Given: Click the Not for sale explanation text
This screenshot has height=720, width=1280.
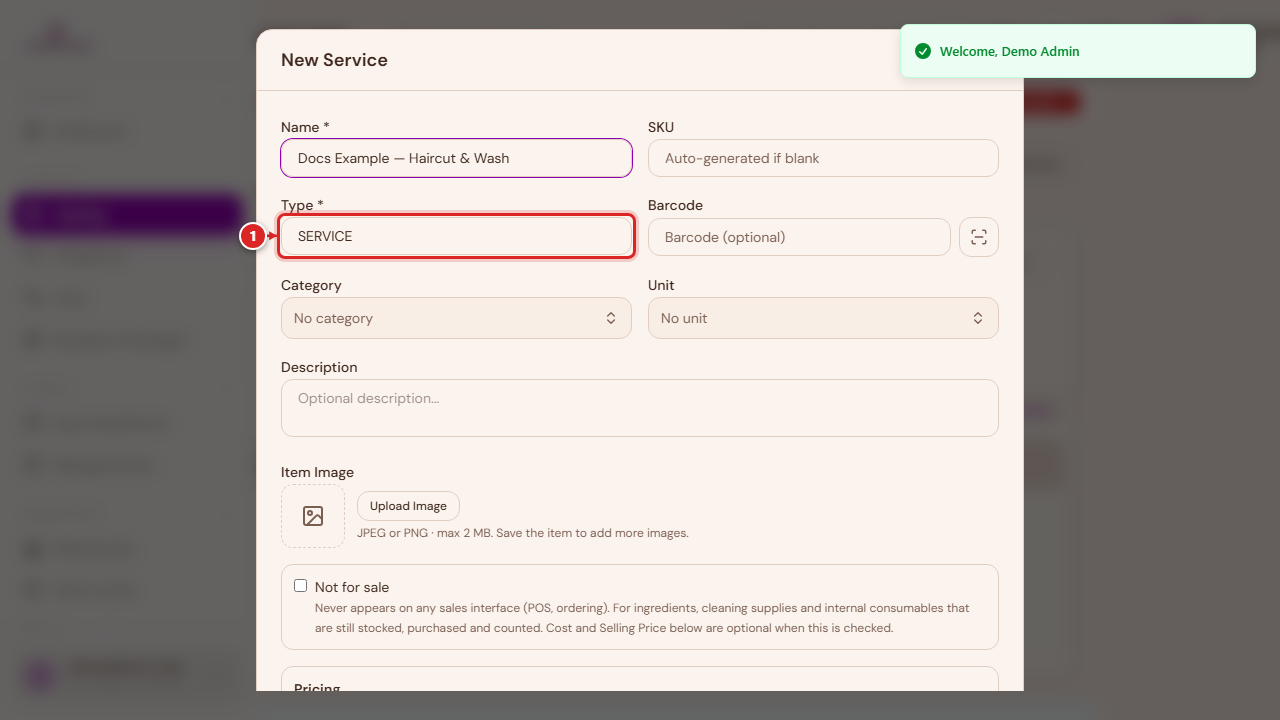Looking at the screenshot, I should pyautogui.click(x=642, y=618).
